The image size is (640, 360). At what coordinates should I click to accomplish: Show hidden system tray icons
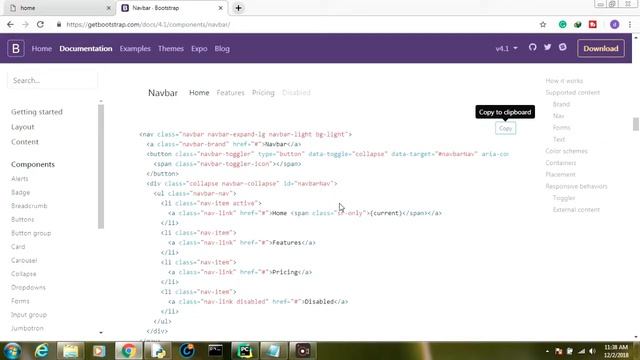click(x=547, y=351)
